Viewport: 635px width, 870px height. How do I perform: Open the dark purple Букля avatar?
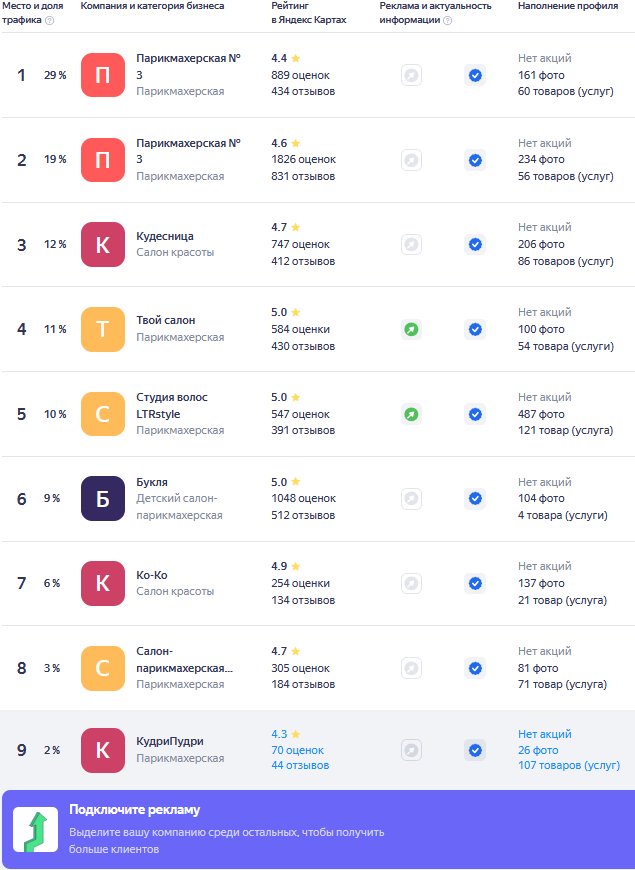(103, 498)
